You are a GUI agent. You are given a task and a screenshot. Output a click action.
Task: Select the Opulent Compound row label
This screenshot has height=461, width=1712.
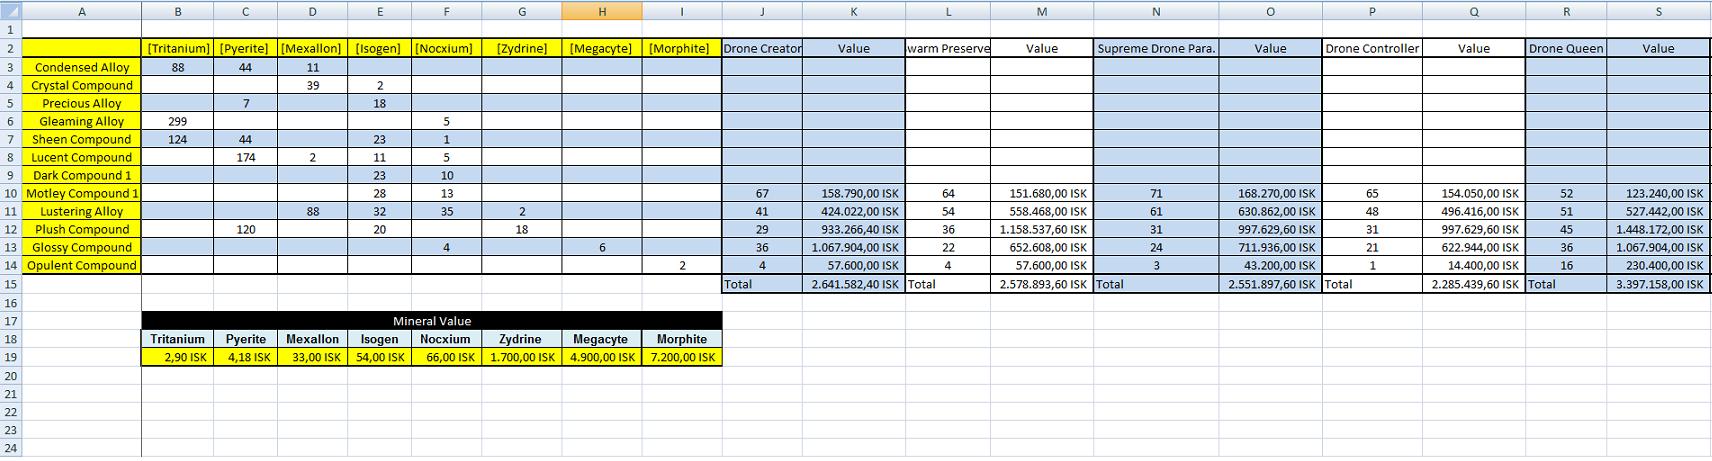pos(82,265)
